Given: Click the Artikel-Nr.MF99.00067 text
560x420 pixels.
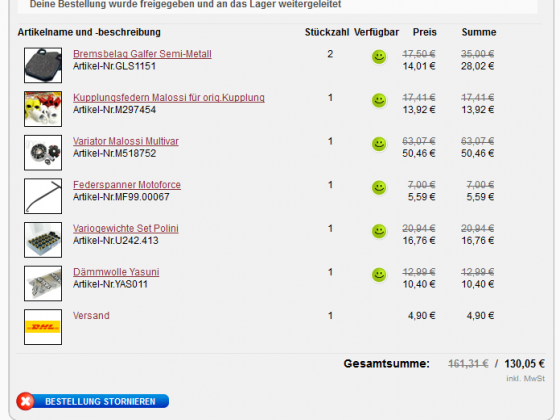Looking at the screenshot, I should pyautogui.click(x=121, y=197).
